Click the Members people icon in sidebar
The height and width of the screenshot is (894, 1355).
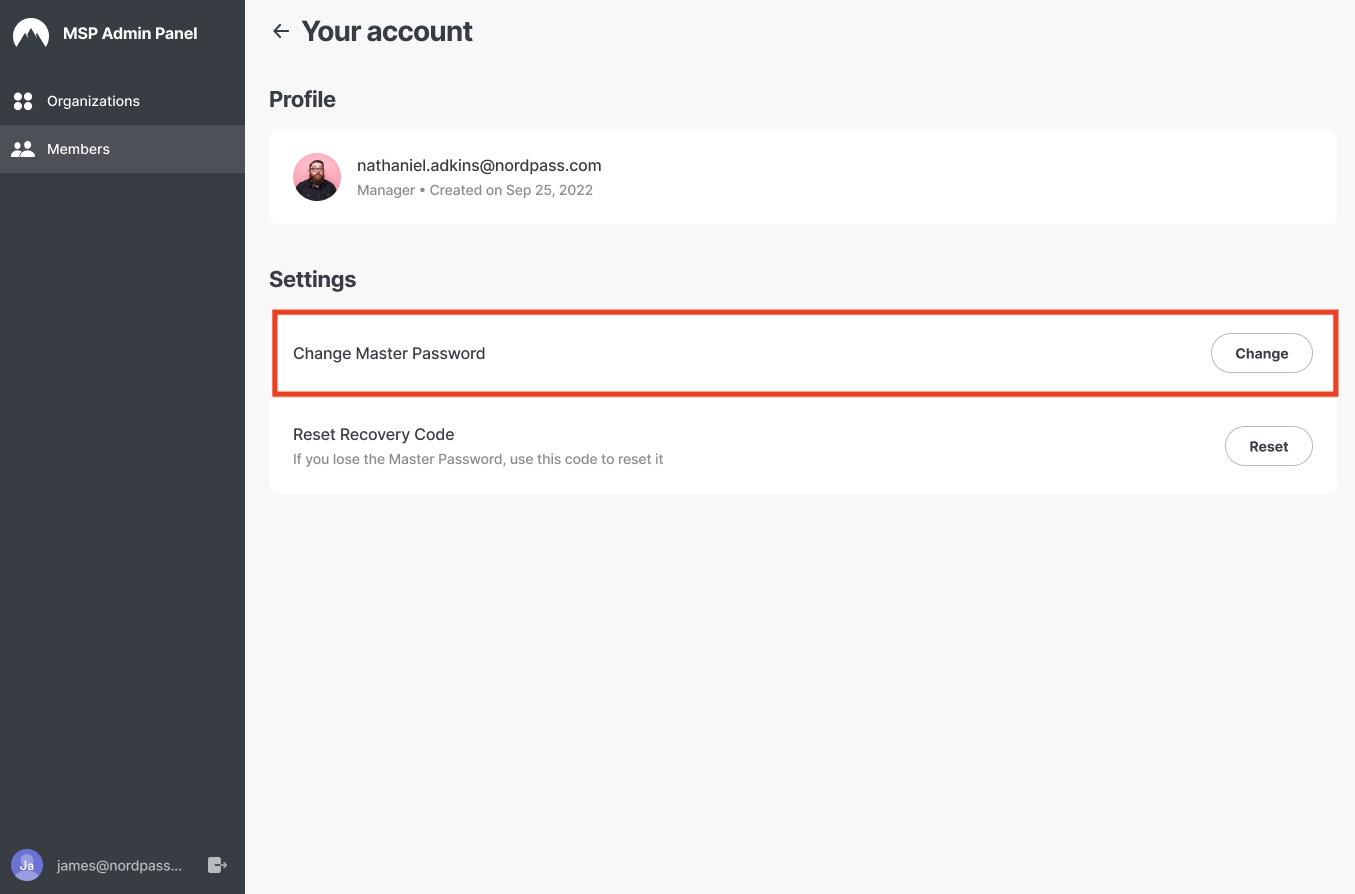23,149
